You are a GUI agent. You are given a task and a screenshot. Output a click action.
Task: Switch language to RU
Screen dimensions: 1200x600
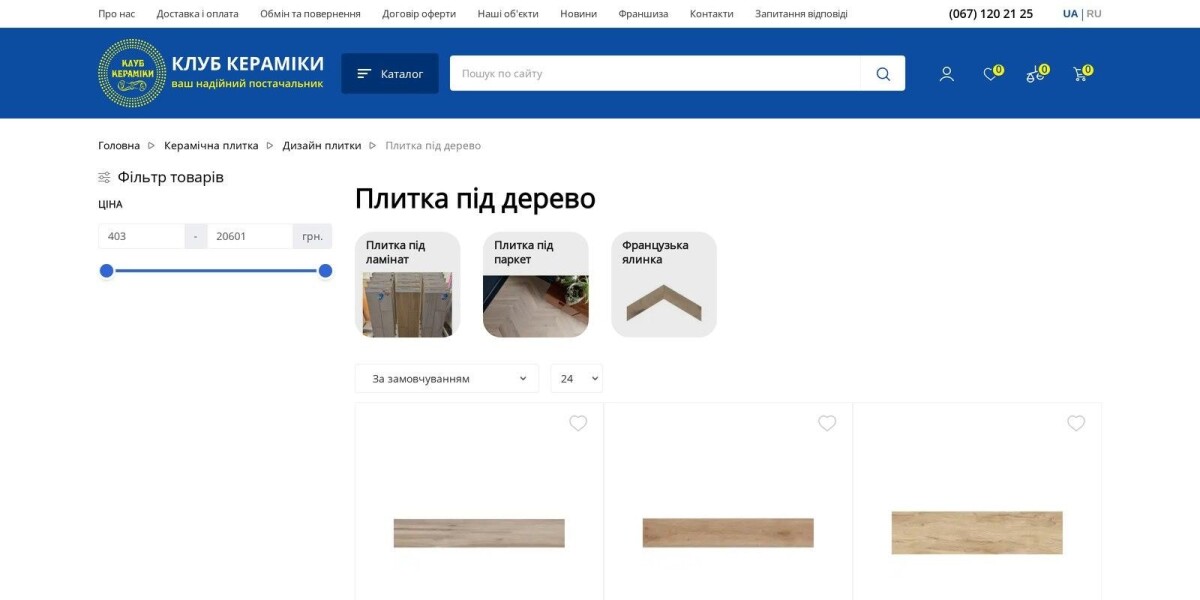pyautogui.click(x=1094, y=14)
